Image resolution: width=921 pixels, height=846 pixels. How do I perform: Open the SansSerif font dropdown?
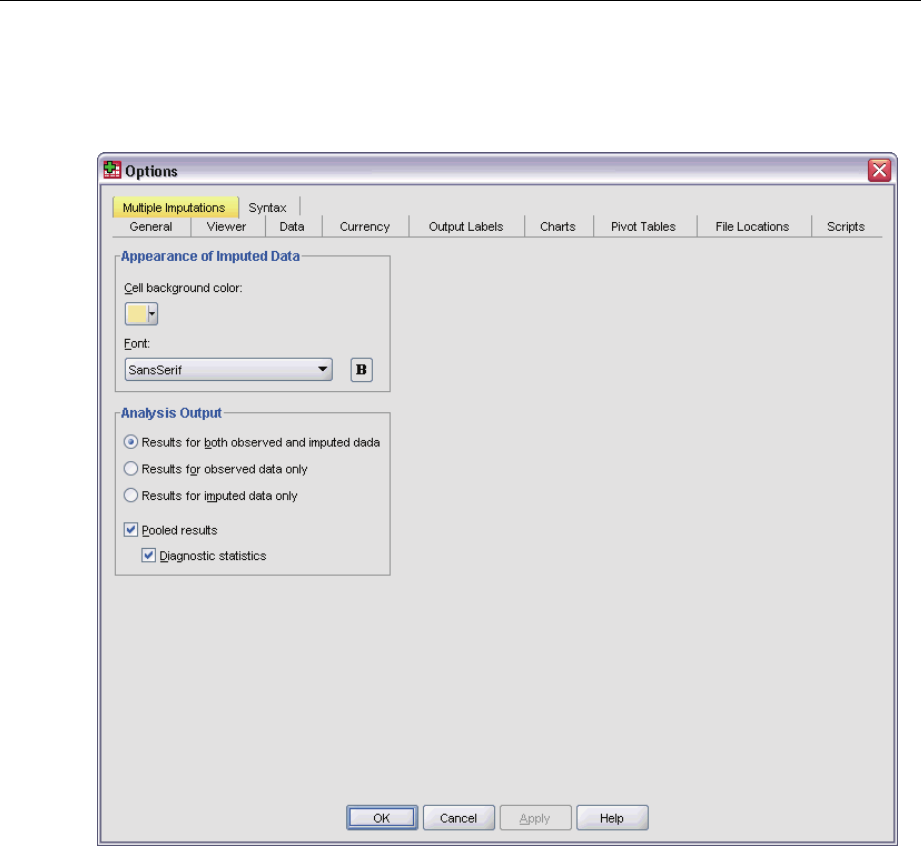[228, 370]
